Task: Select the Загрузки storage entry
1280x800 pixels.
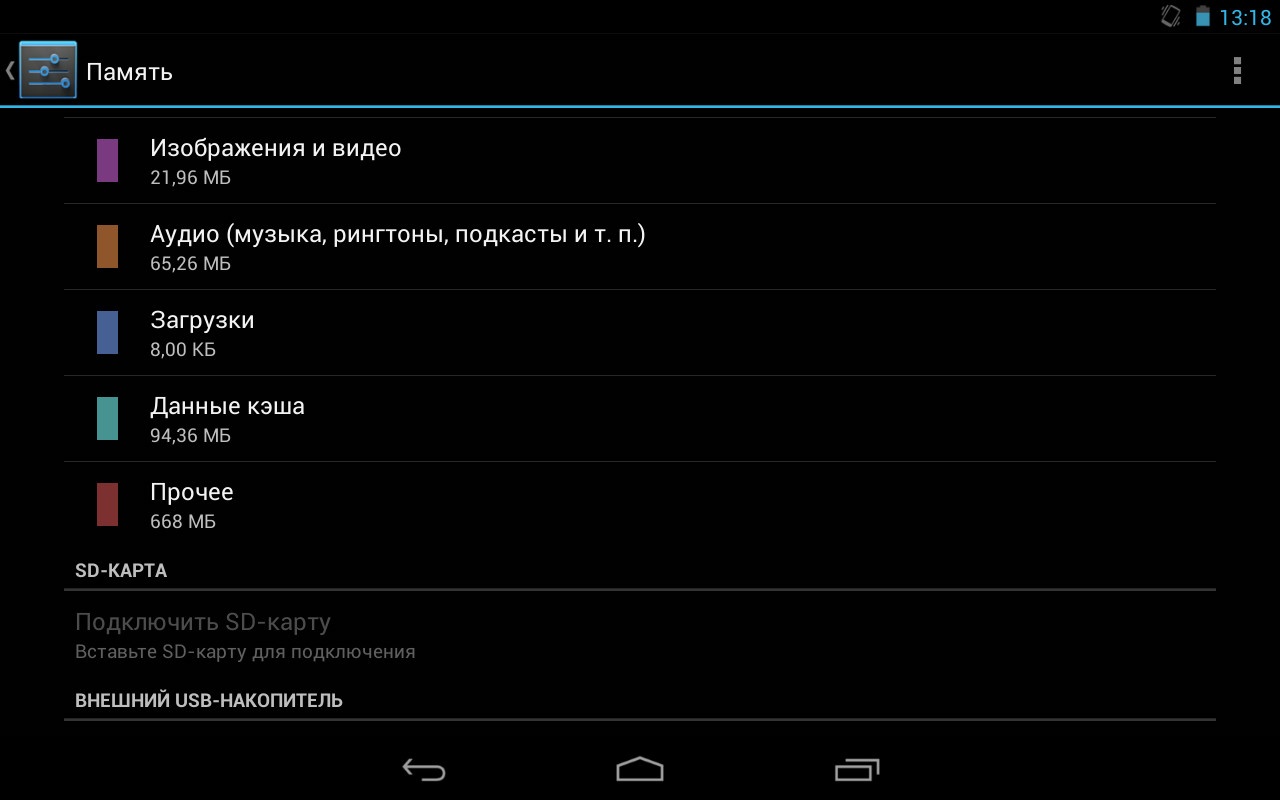Action: click(640, 333)
